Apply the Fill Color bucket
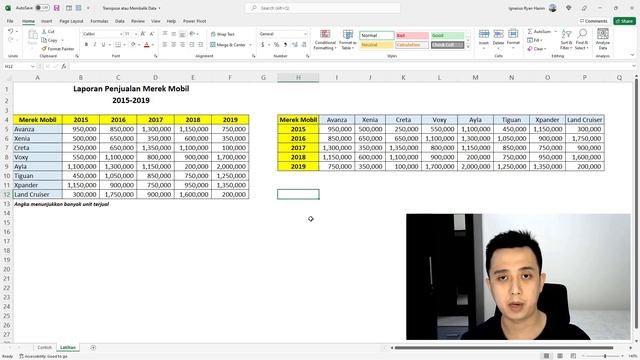Image resolution: width=640 pixels, height=360 pixels. coord(133,44)
